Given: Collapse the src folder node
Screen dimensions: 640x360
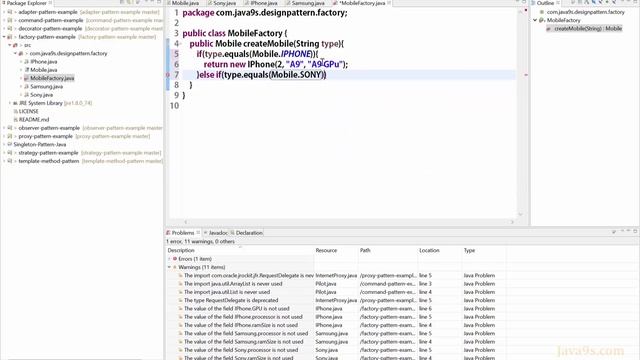Looking at the screenshot, I should (10, 45).
